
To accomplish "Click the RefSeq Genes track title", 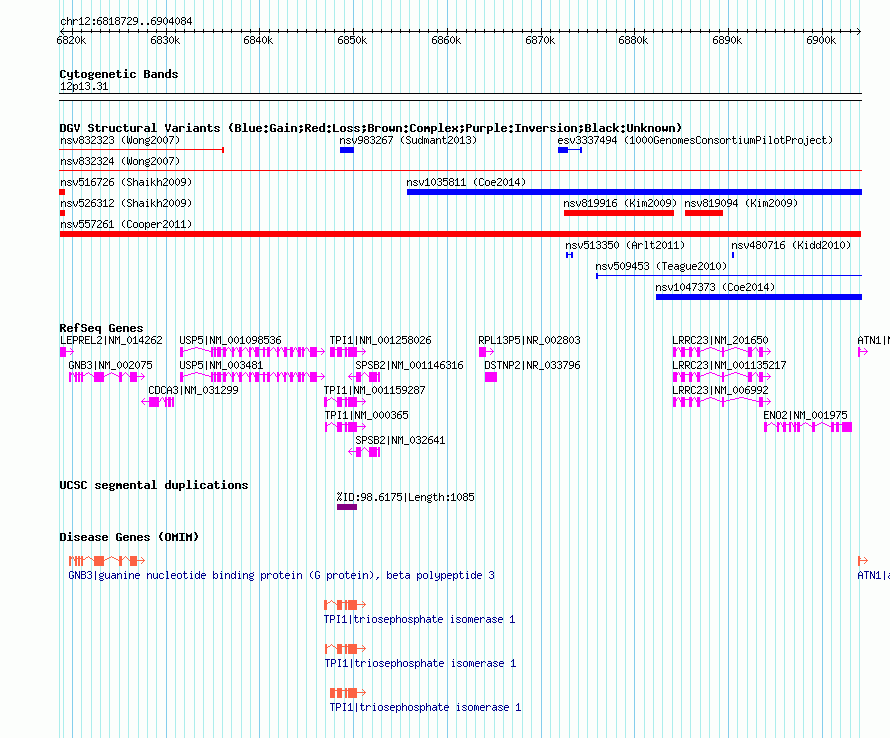I will click(x=101, y=328).
